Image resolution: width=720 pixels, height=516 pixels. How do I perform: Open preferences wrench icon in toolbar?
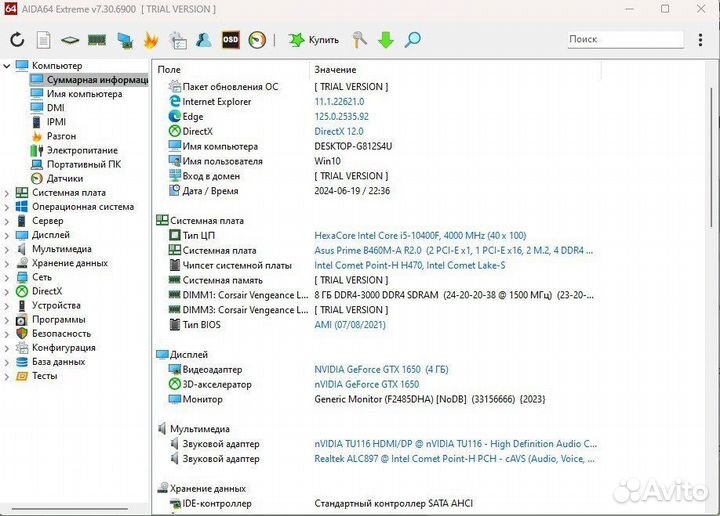click(360, 40)
